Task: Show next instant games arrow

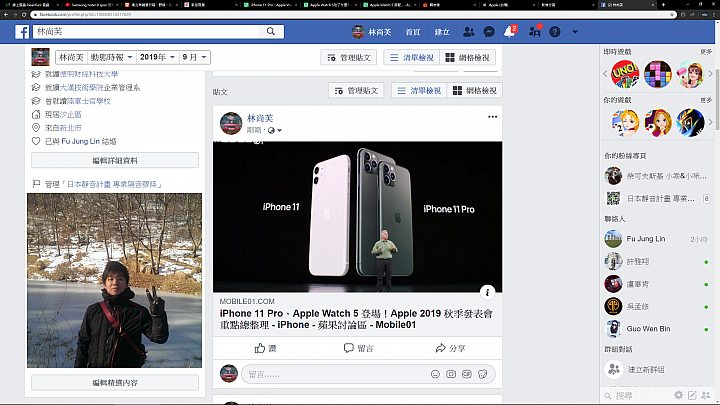Action: (710, 73)
